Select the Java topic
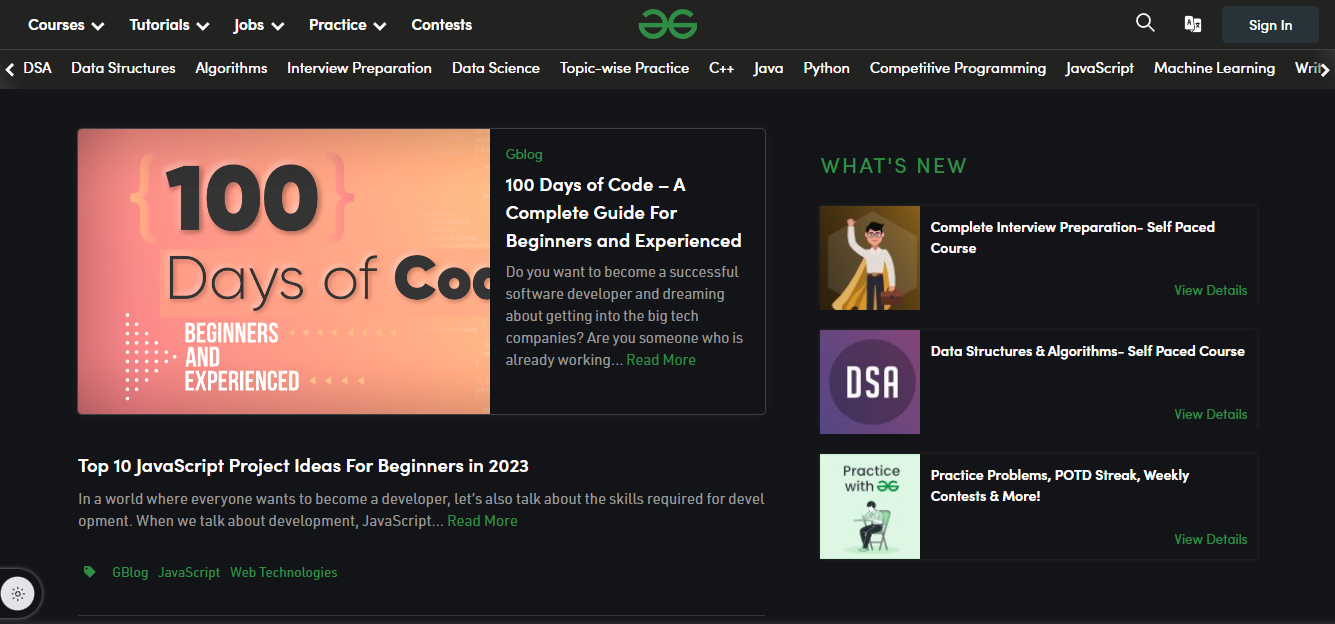 point(768,68)
